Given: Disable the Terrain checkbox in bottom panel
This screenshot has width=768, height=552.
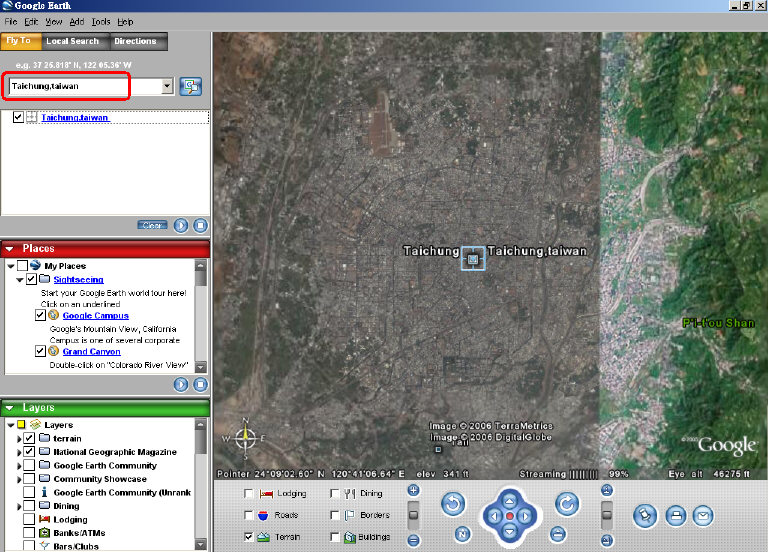Looking at the screenshot, I should [248, 537].
